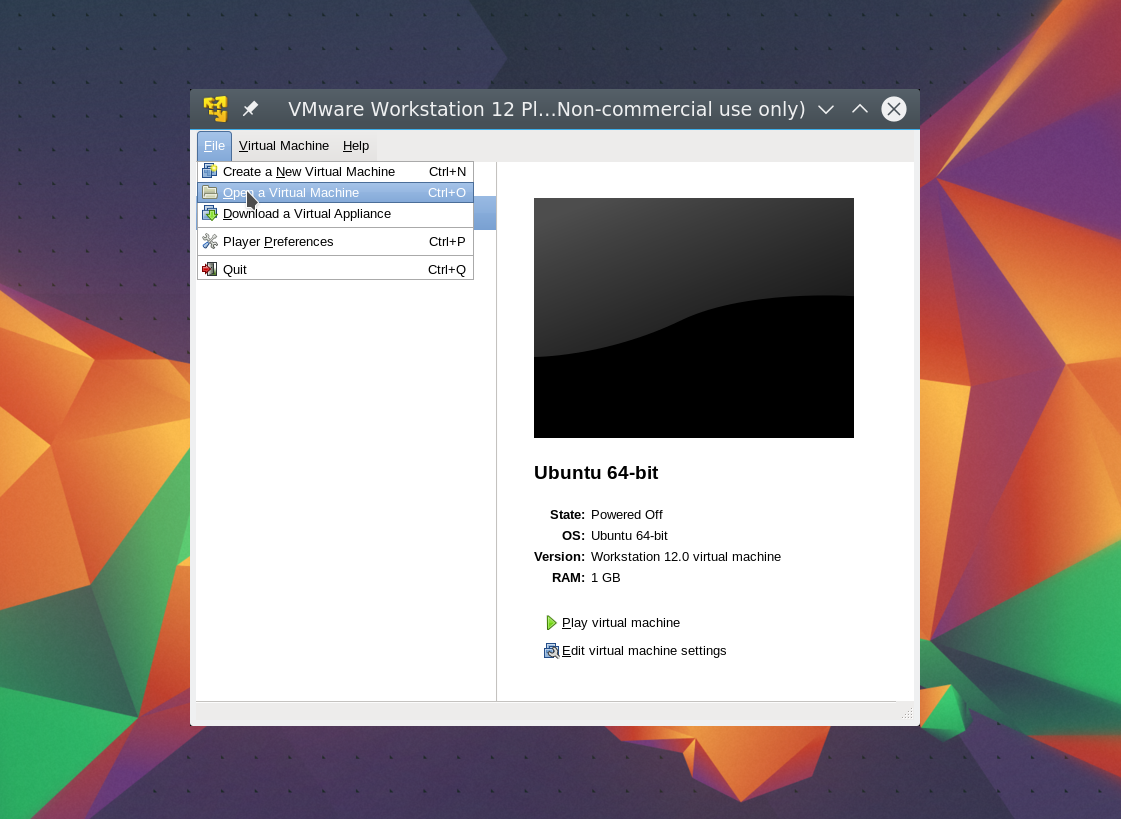Toggle the pin icon in the title bar
The image size is (1121, 819).
250,109
